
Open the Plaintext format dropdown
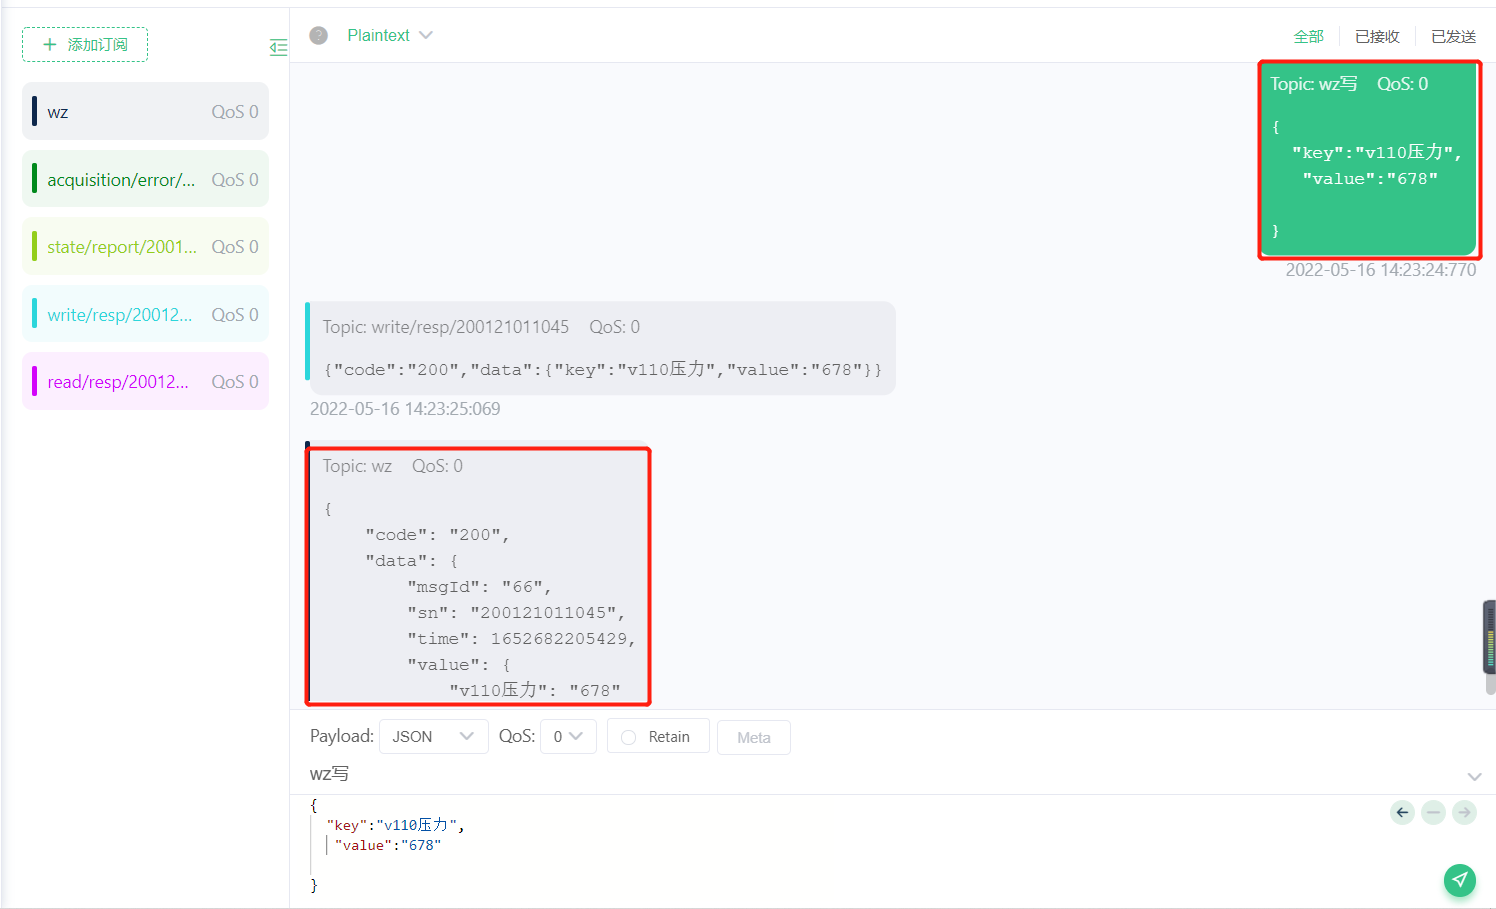390,35
